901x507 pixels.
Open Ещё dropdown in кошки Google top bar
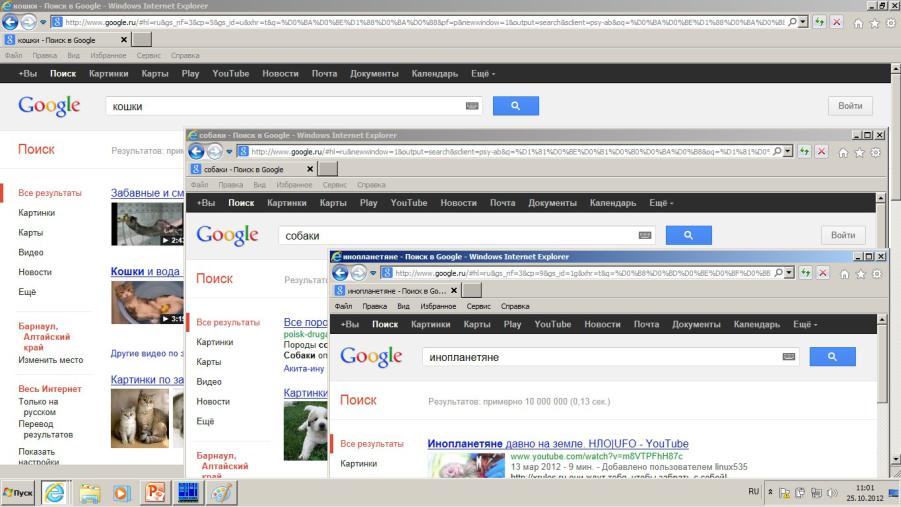tap(483, 74)
